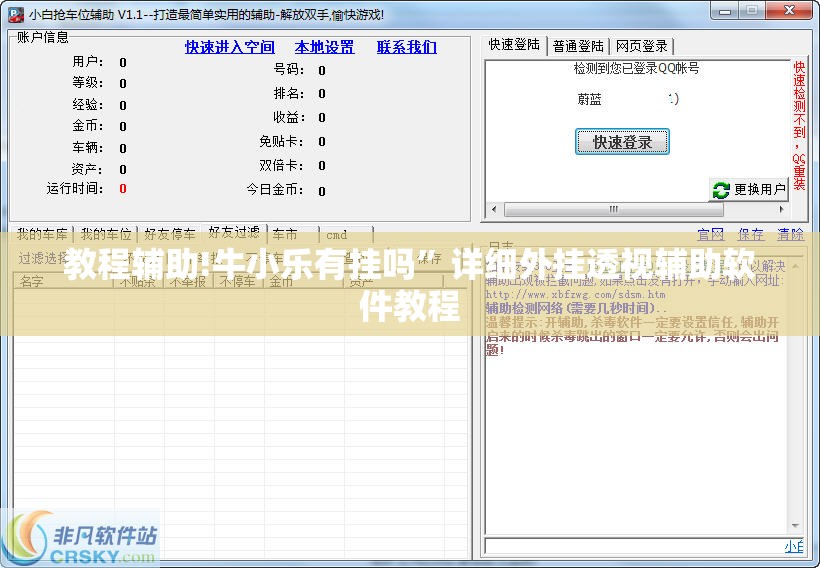Click the 用户: label
Viewport: 820px width, 568px height.
(x=88, y=62)
